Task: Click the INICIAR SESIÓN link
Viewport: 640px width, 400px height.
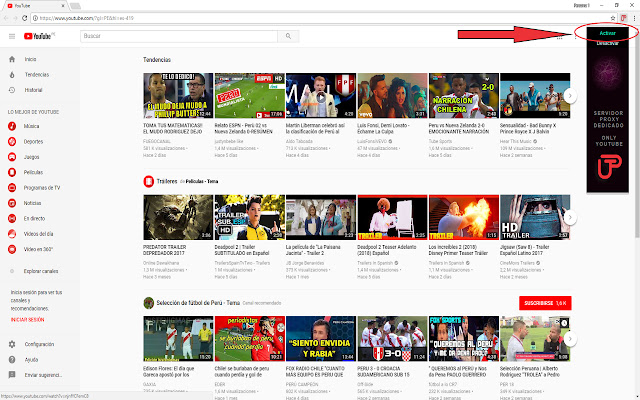Action: [27, 320]
